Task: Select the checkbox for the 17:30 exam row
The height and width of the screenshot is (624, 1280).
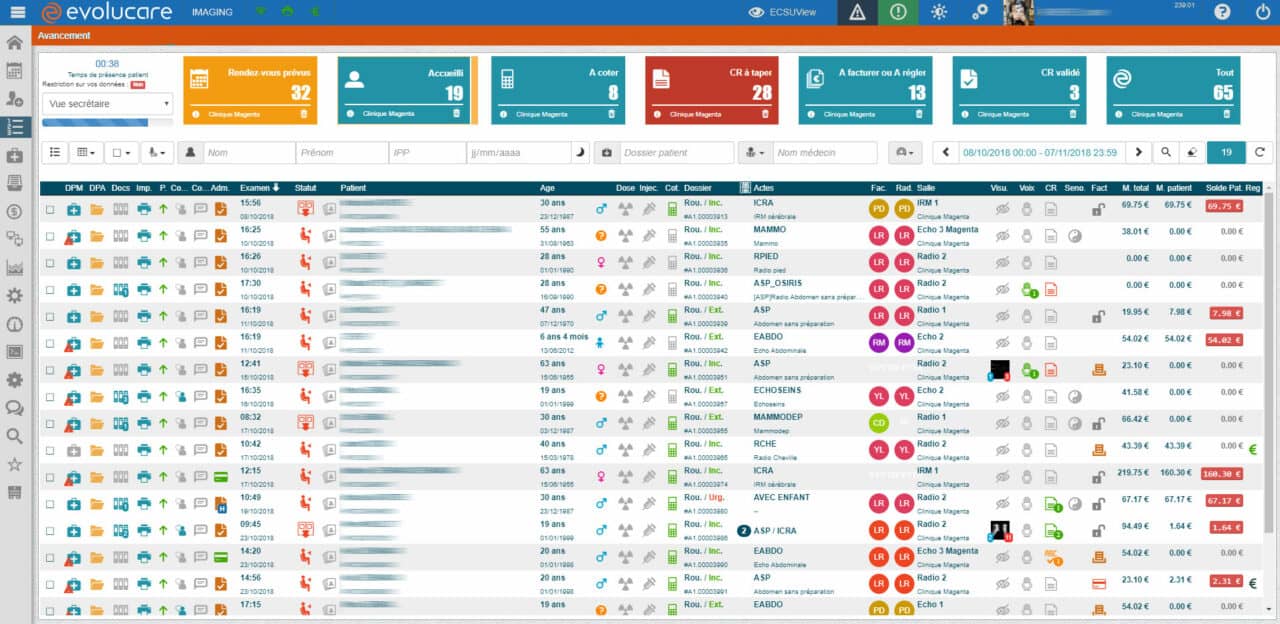Action: (x=50, y=290)
